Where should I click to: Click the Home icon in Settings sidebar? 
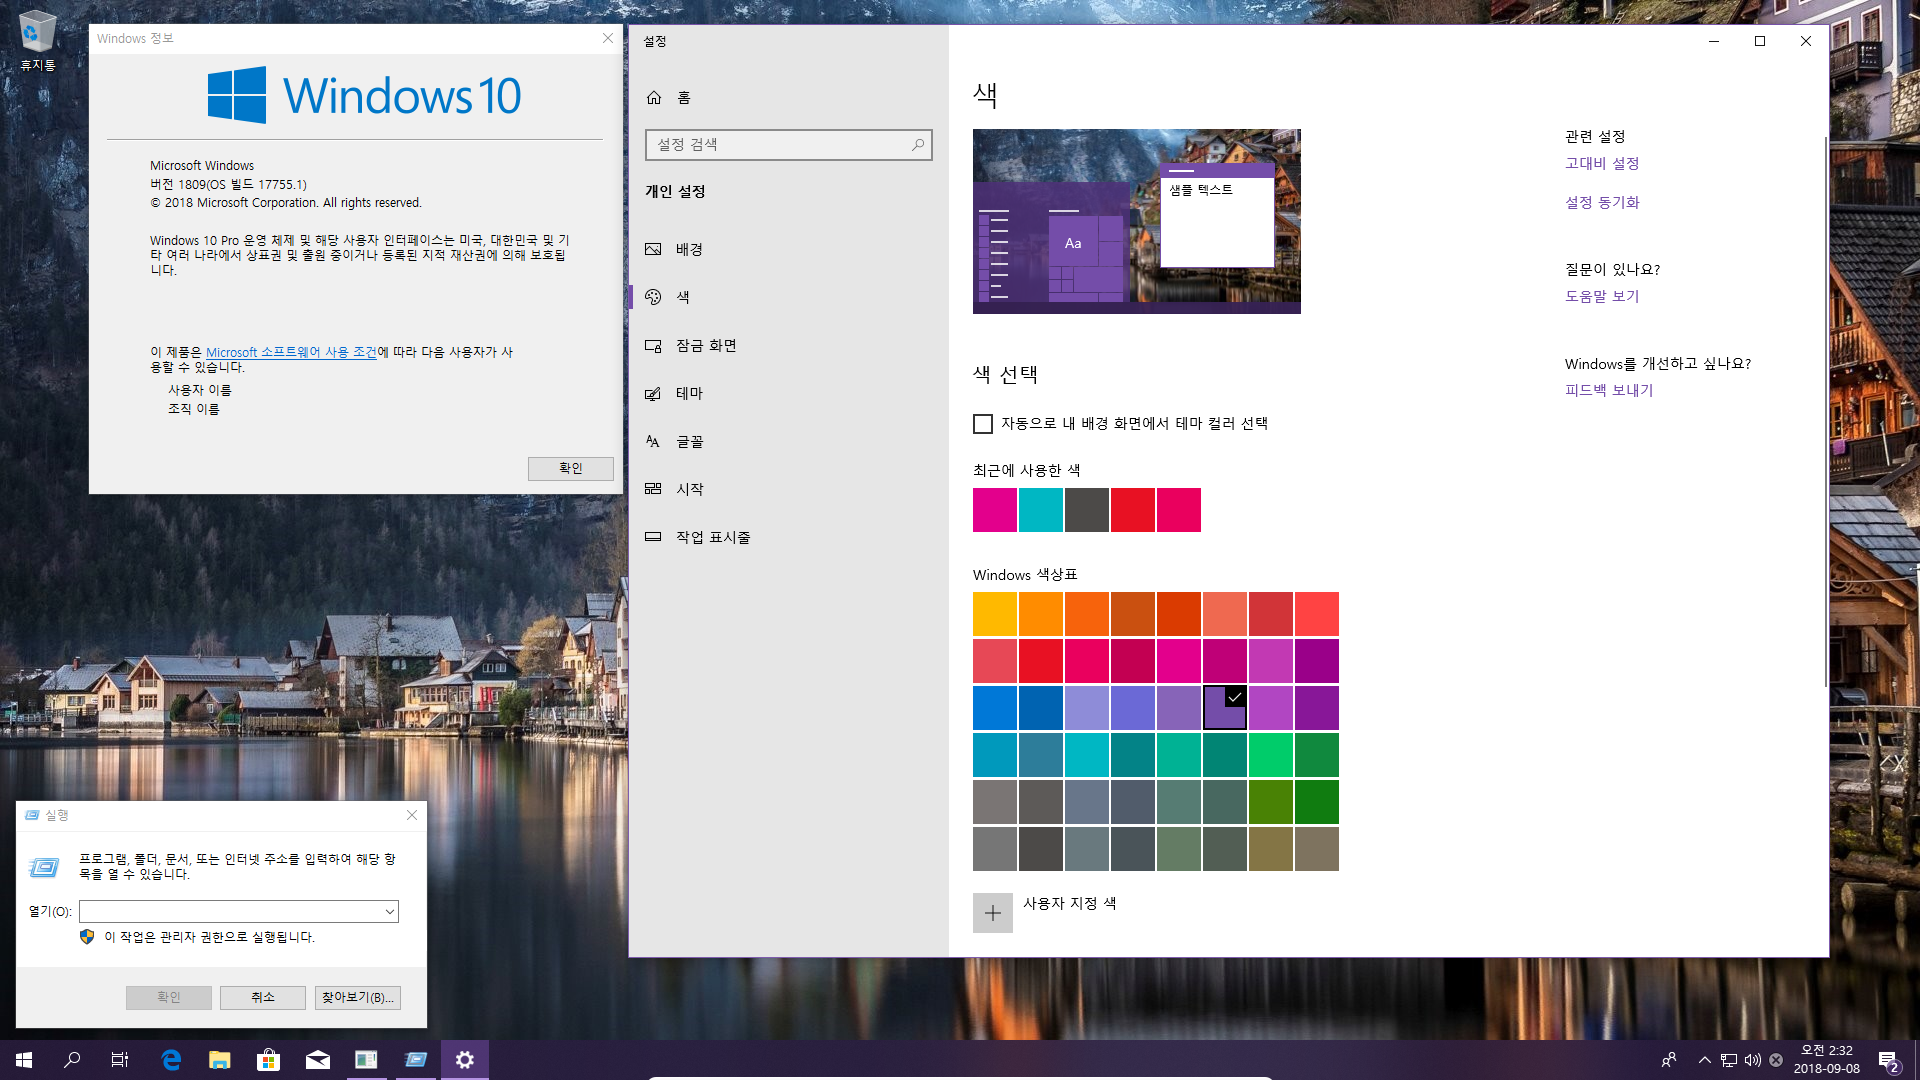pyautogui.click(x=654, y=97)
